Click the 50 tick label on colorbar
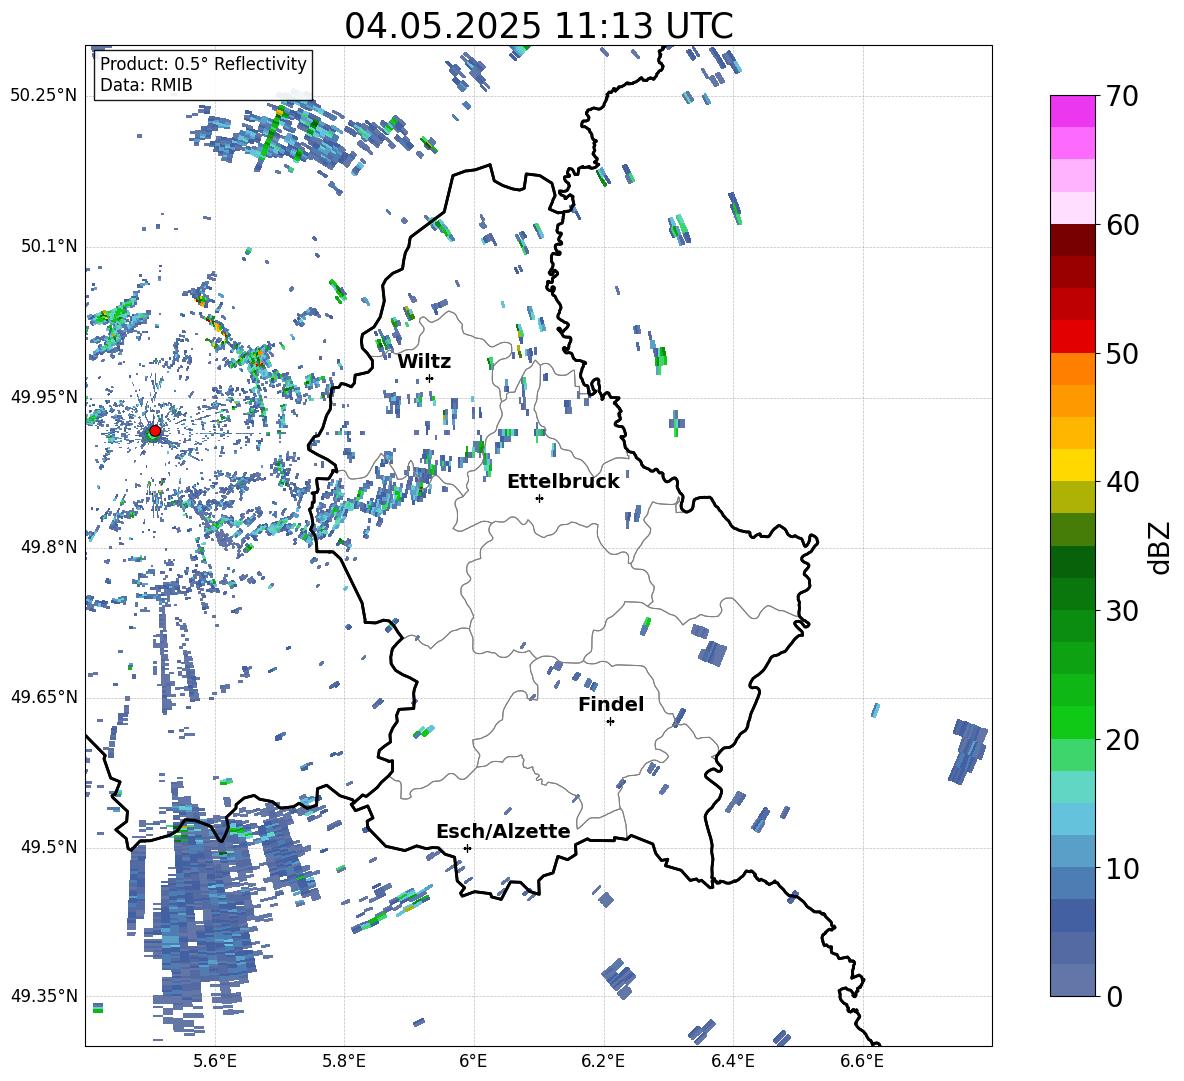Viewport: 1184px width, 1081px height. pos(1121,353)
